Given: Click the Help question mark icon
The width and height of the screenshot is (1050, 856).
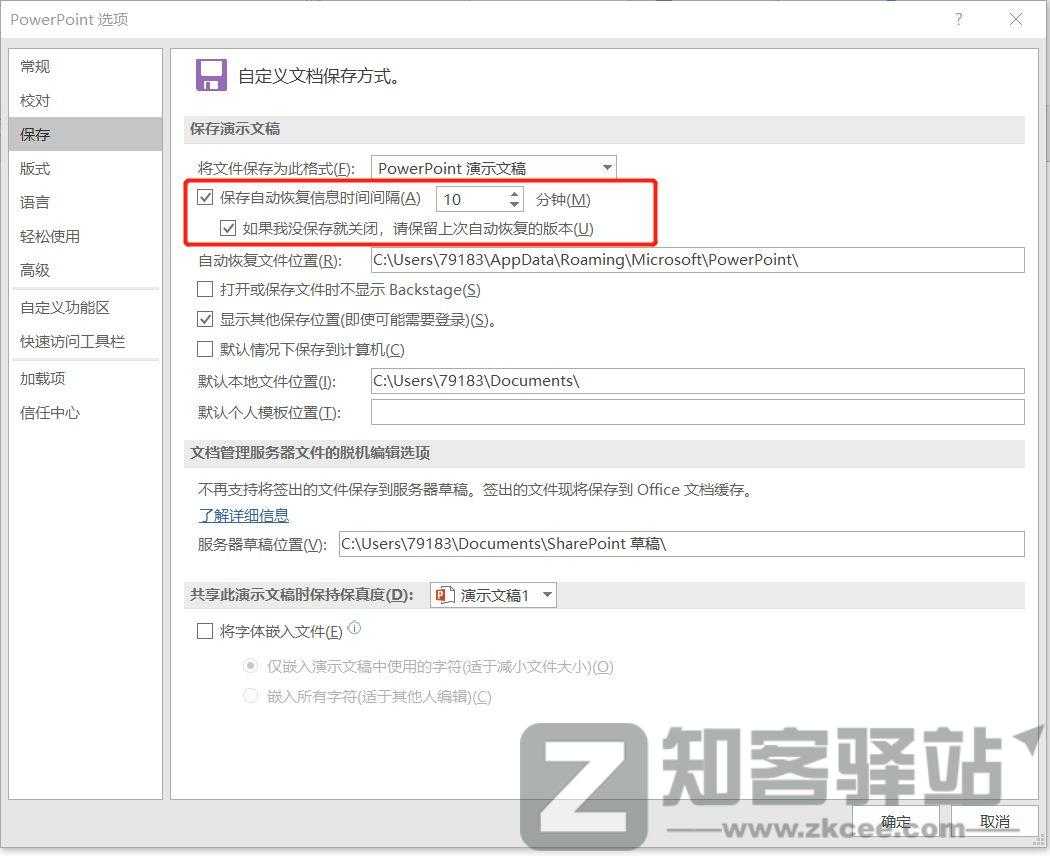Looking at the screenshot, I should point(958,19).
